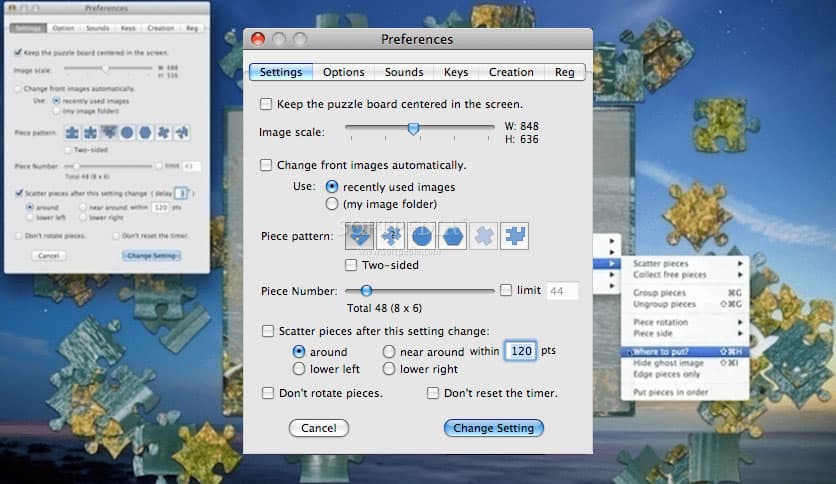Enable Keep the puzzle board centered checkbox
This screenshot has height=484, width=836.
(x=266, y=104)
